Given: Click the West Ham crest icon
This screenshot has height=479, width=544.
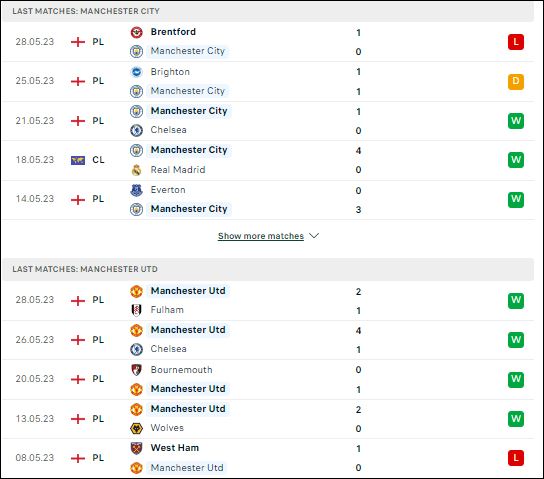Looking at the screenshot, I should pyautogui.click(x=136, y=448).
